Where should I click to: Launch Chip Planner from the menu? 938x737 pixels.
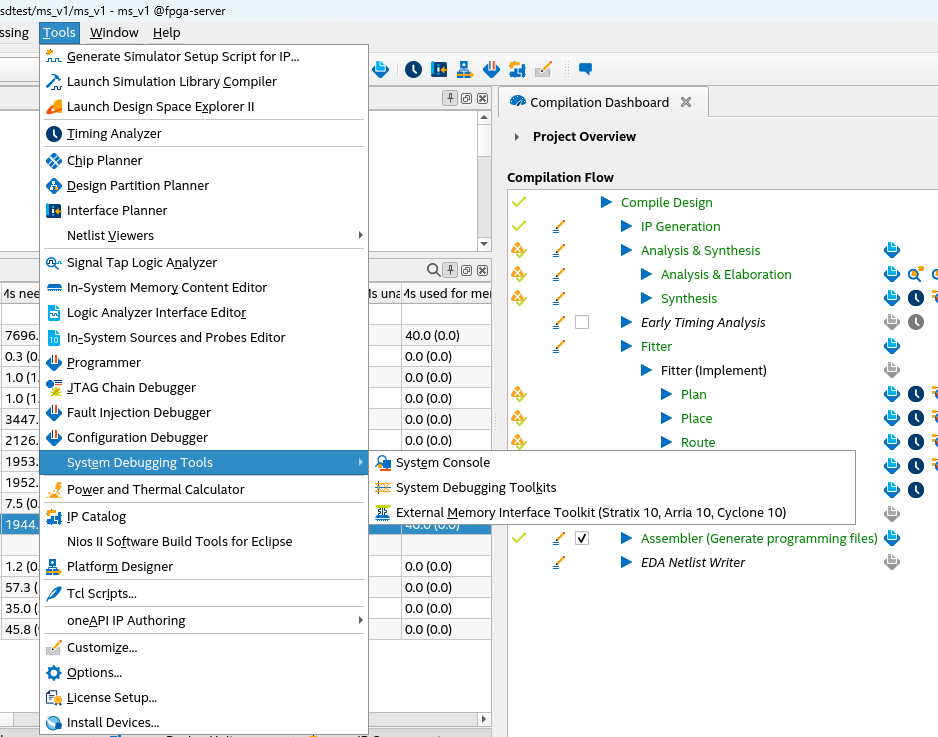(x=104, y=161)
